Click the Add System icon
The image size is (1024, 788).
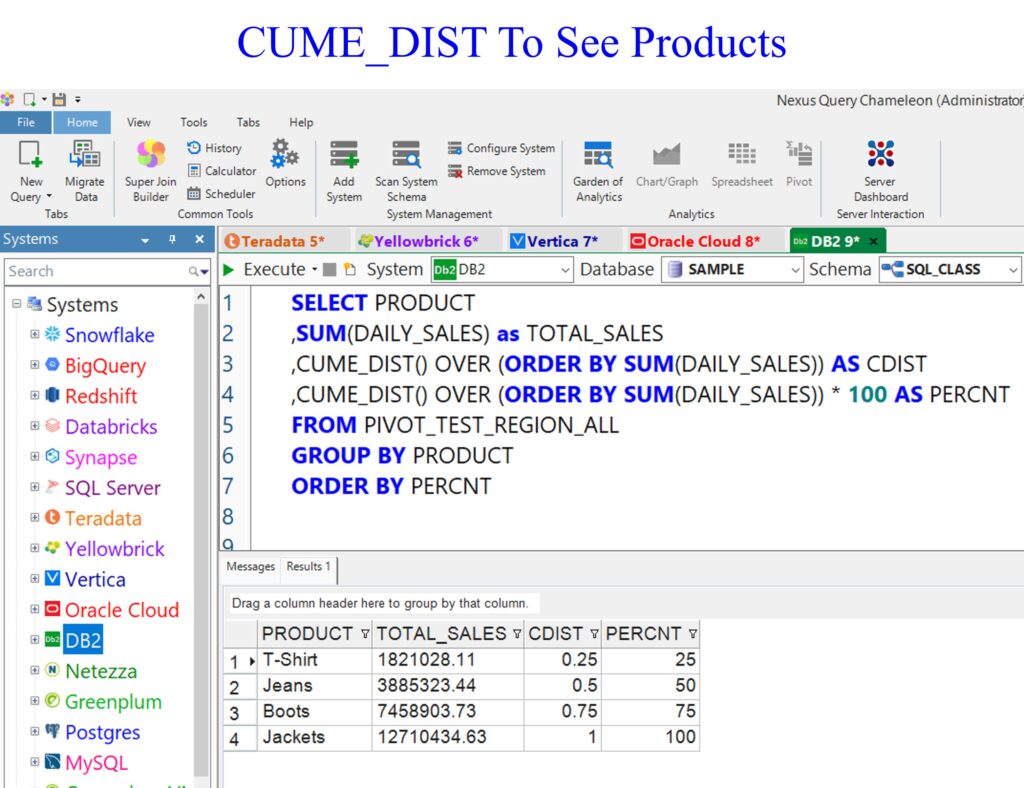[x=344, y=170]
